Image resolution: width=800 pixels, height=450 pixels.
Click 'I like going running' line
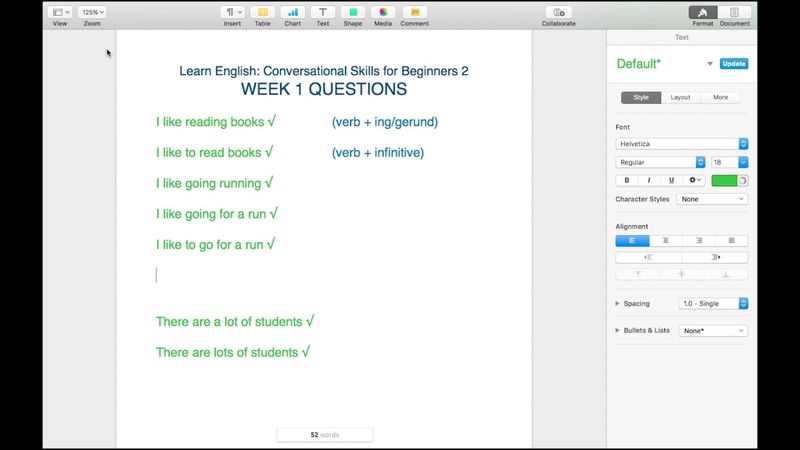[x=214, y=183]
